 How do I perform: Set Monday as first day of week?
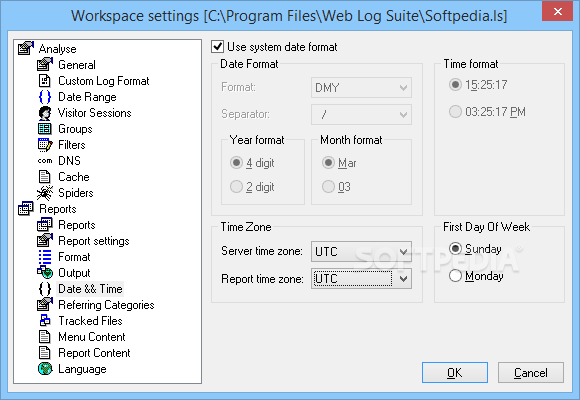[455, 276]
